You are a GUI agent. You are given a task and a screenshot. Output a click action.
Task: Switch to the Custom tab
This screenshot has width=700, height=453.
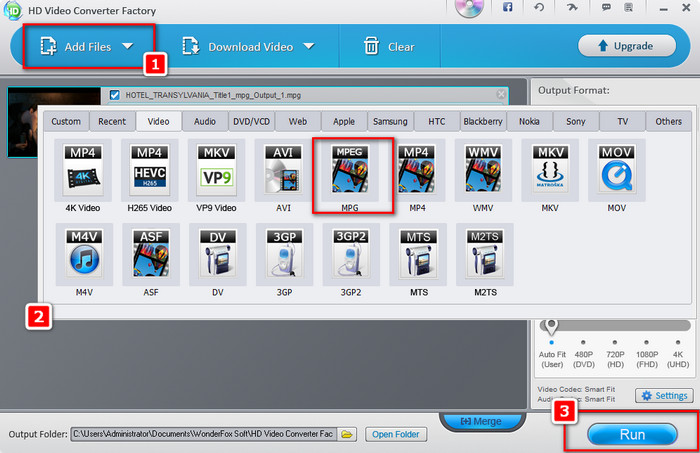coord(66,121)
